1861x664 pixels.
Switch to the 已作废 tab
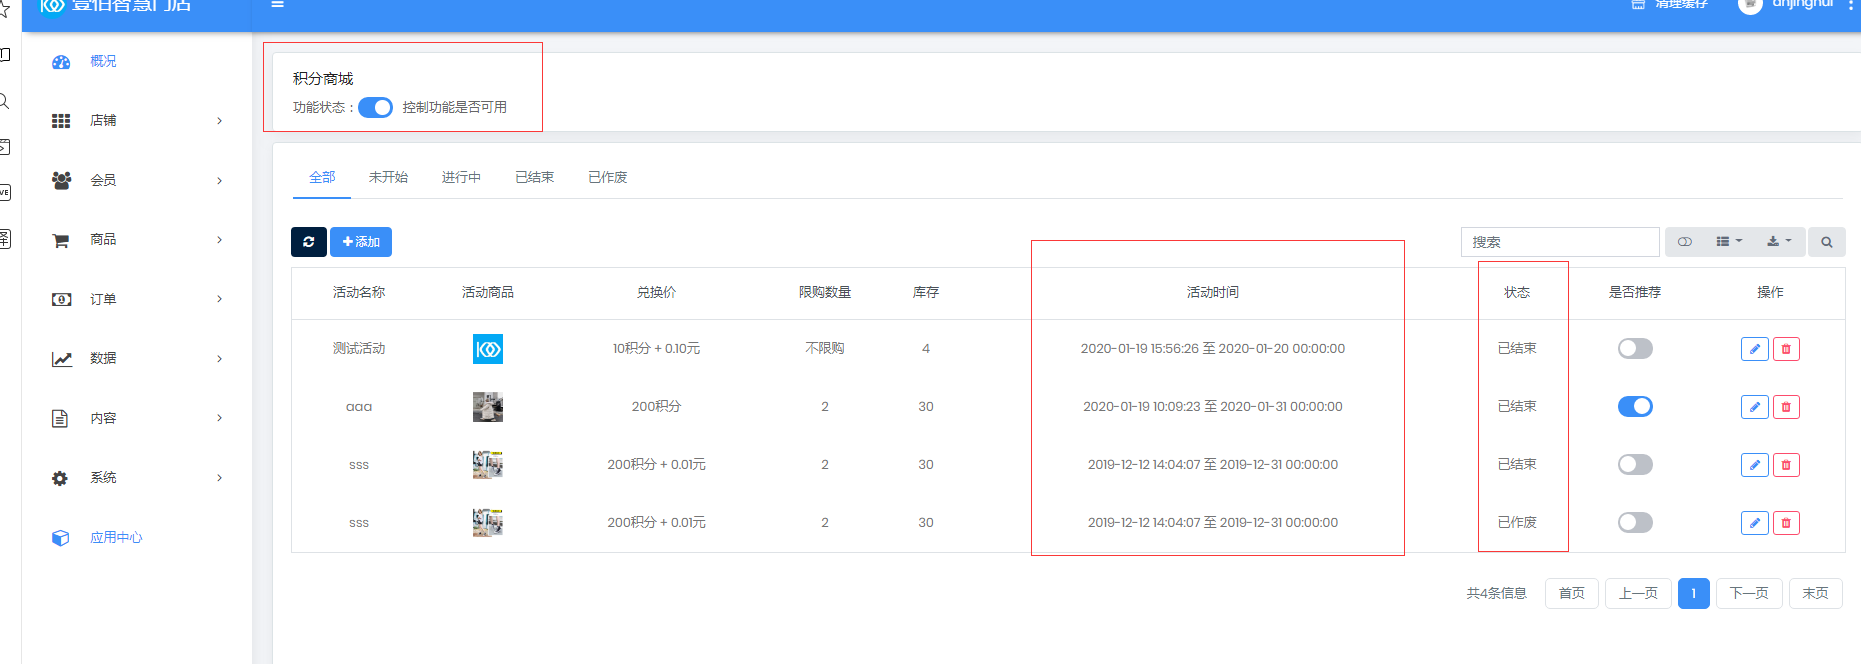[607, 177]
